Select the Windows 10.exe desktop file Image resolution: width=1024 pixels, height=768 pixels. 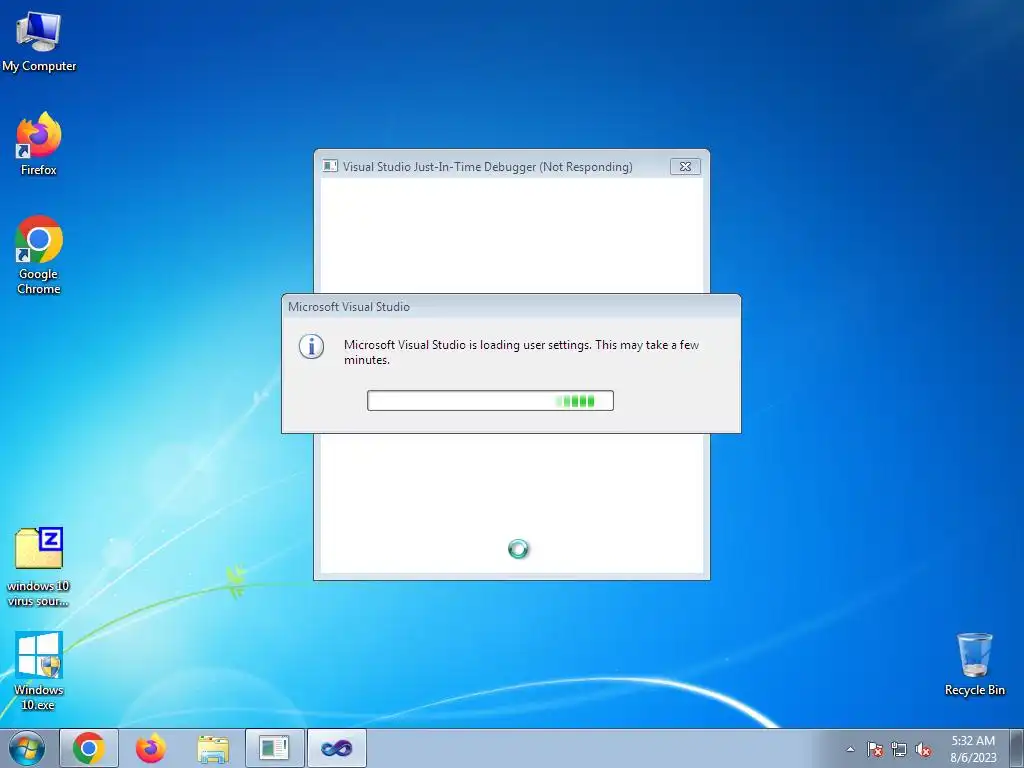pyautogui.click(x=39, y=671)
